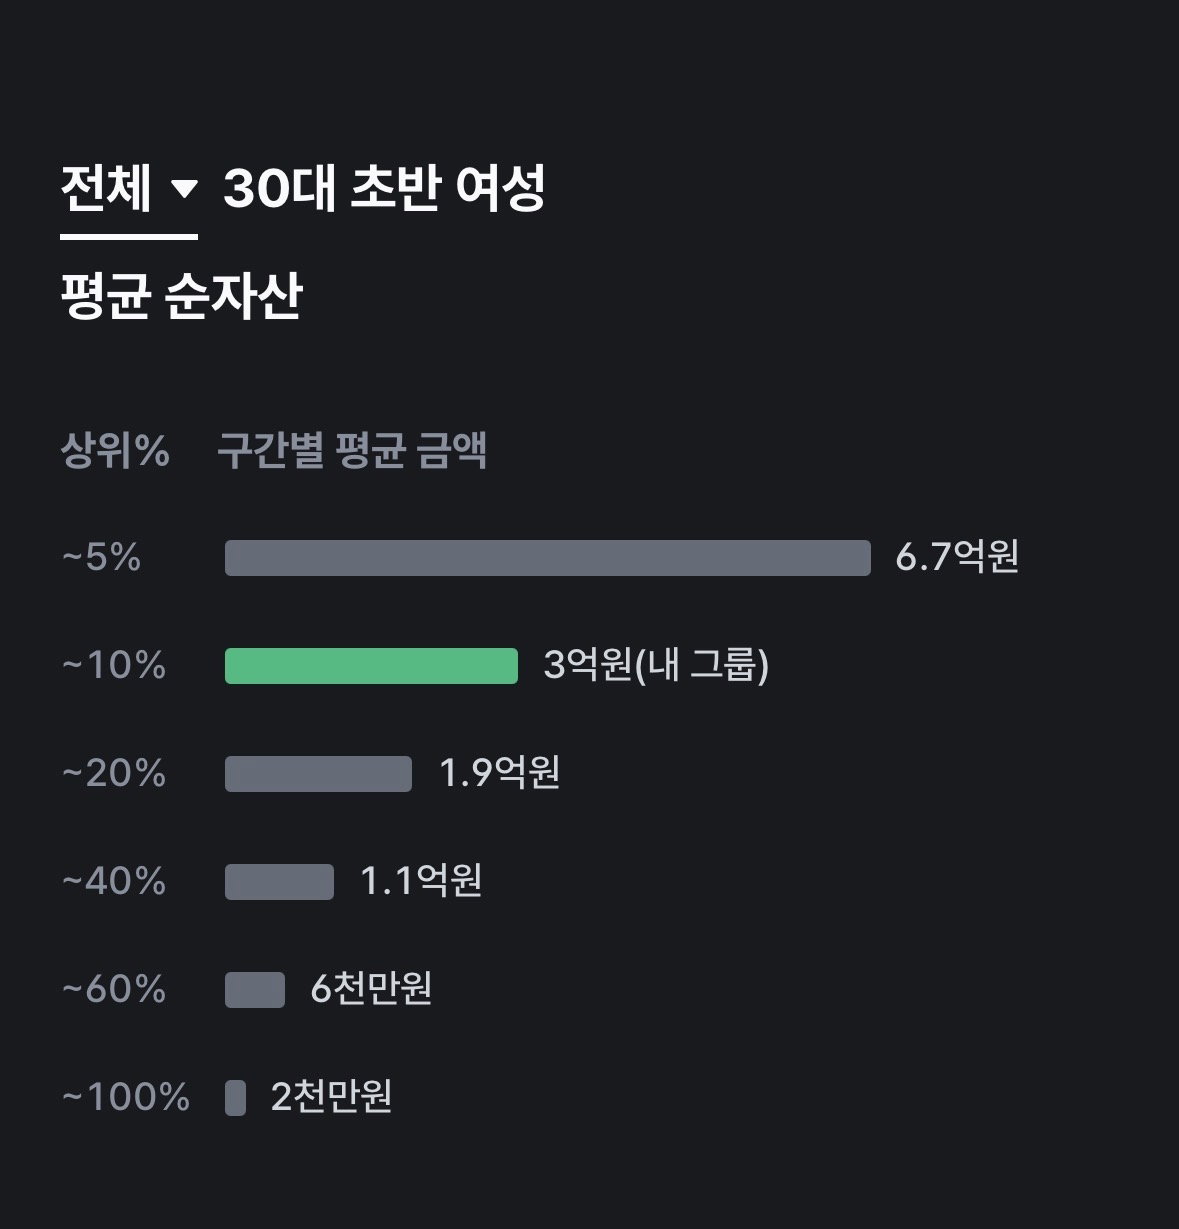Image resolution: width=1179 pixels, height=1229 pixels.
Task: Click the 상위% column header
Action: [115, 451]
